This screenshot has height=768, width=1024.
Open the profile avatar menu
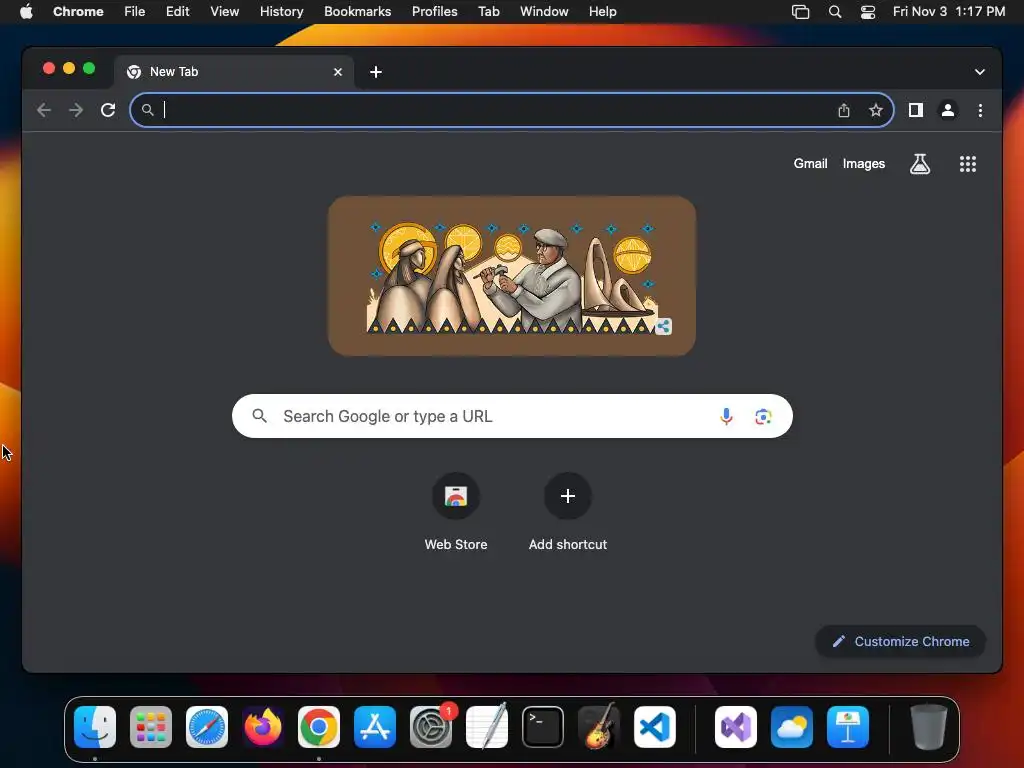click(948, 110)
